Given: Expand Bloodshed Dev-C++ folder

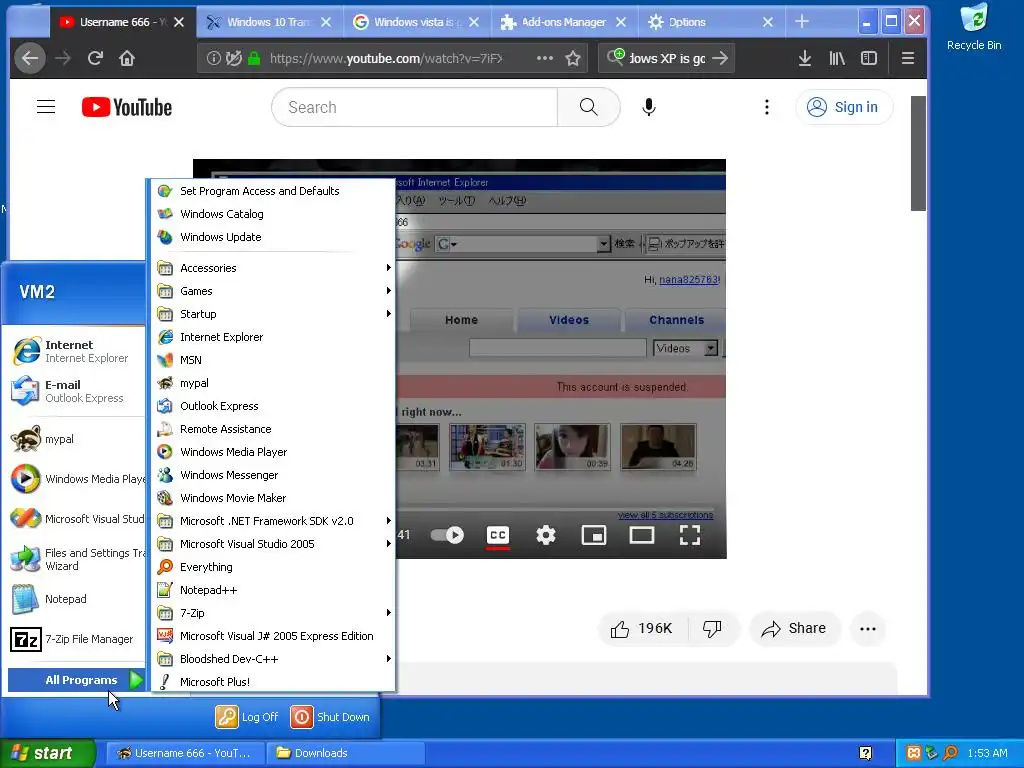Looking at the screenshot, I should pos(274,658).
